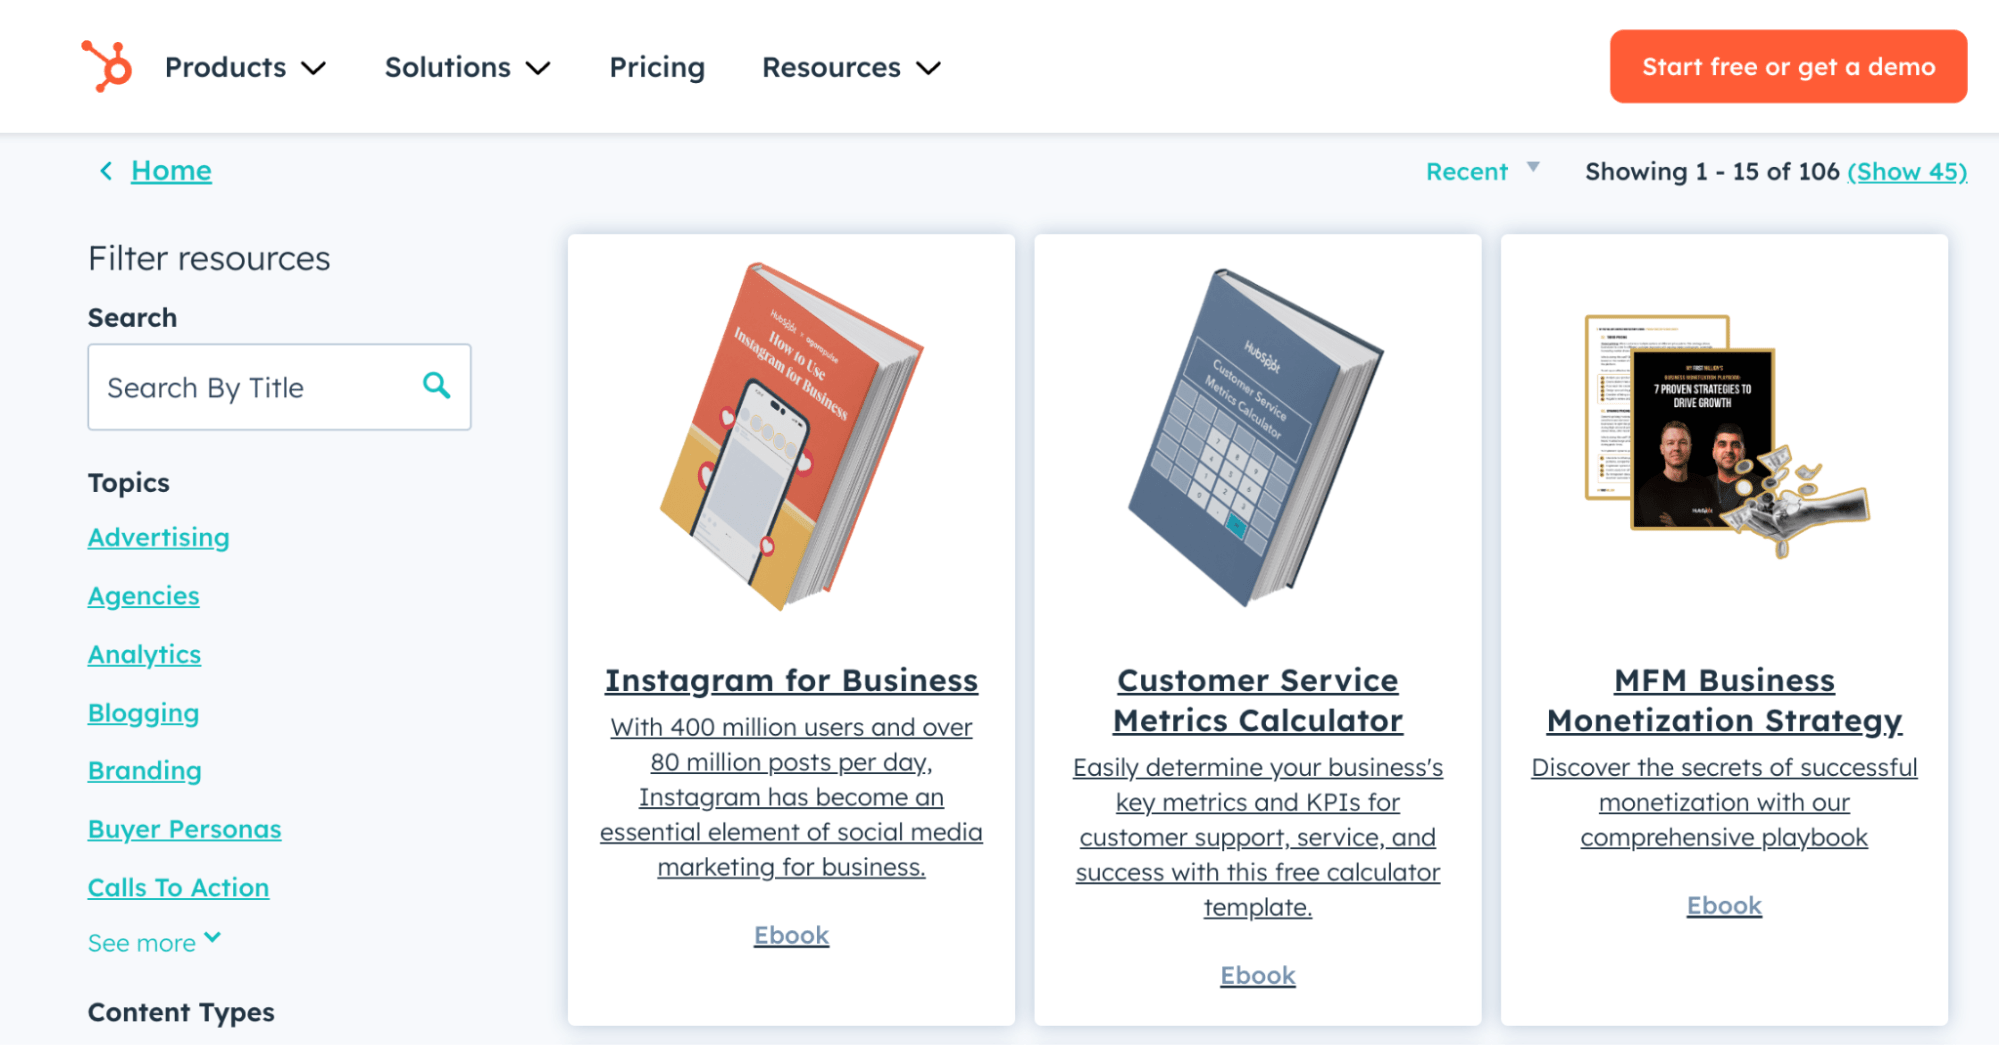Click the search magnifier icon

436,385
